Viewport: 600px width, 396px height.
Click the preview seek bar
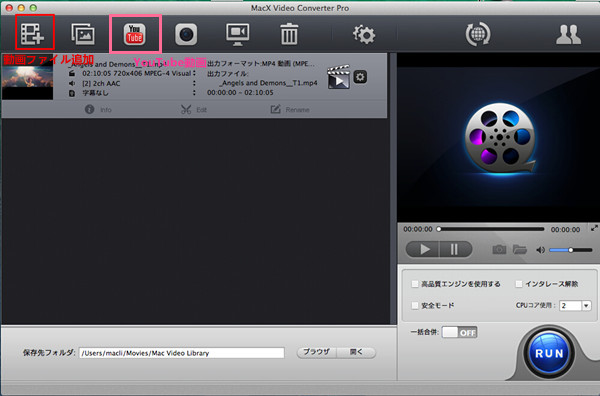(491, 229)
